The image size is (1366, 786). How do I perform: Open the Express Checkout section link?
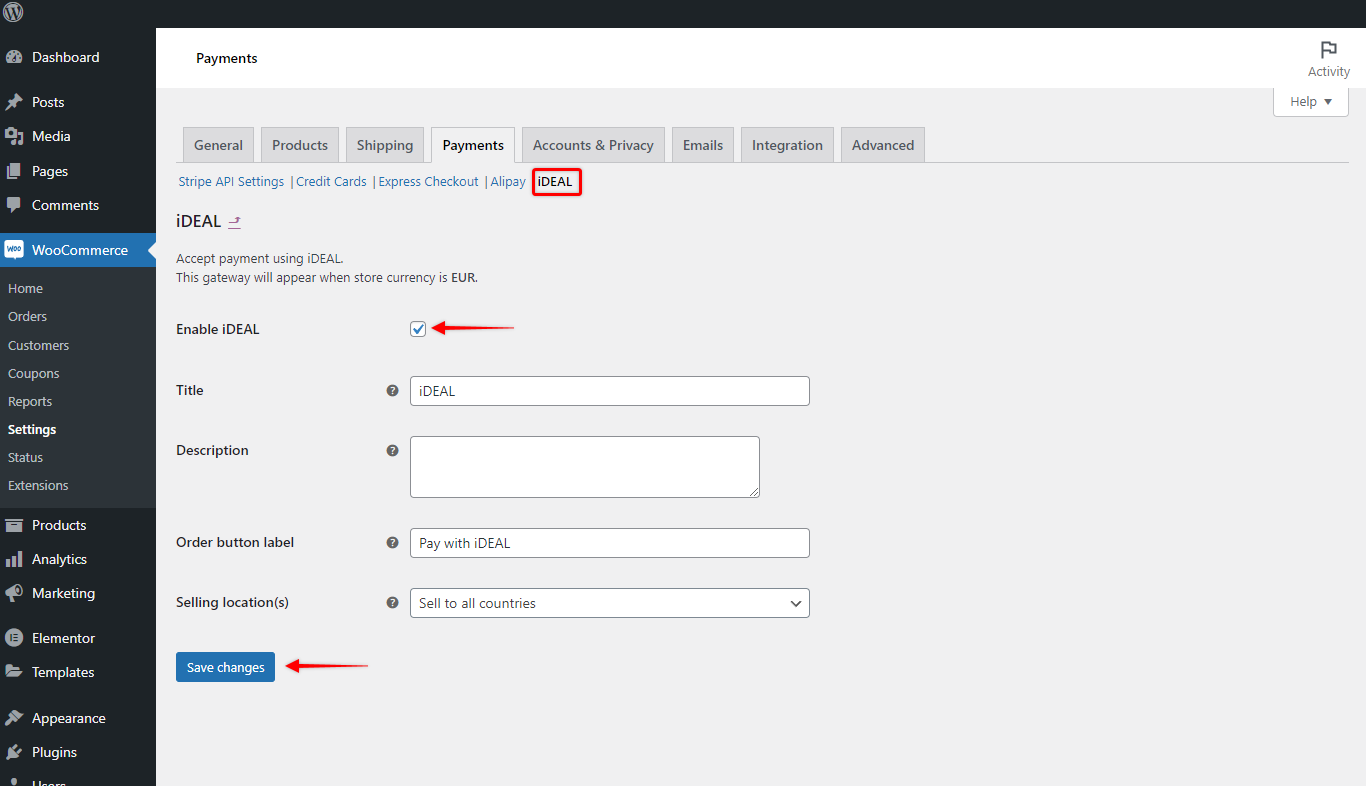[x=429, y=182]
